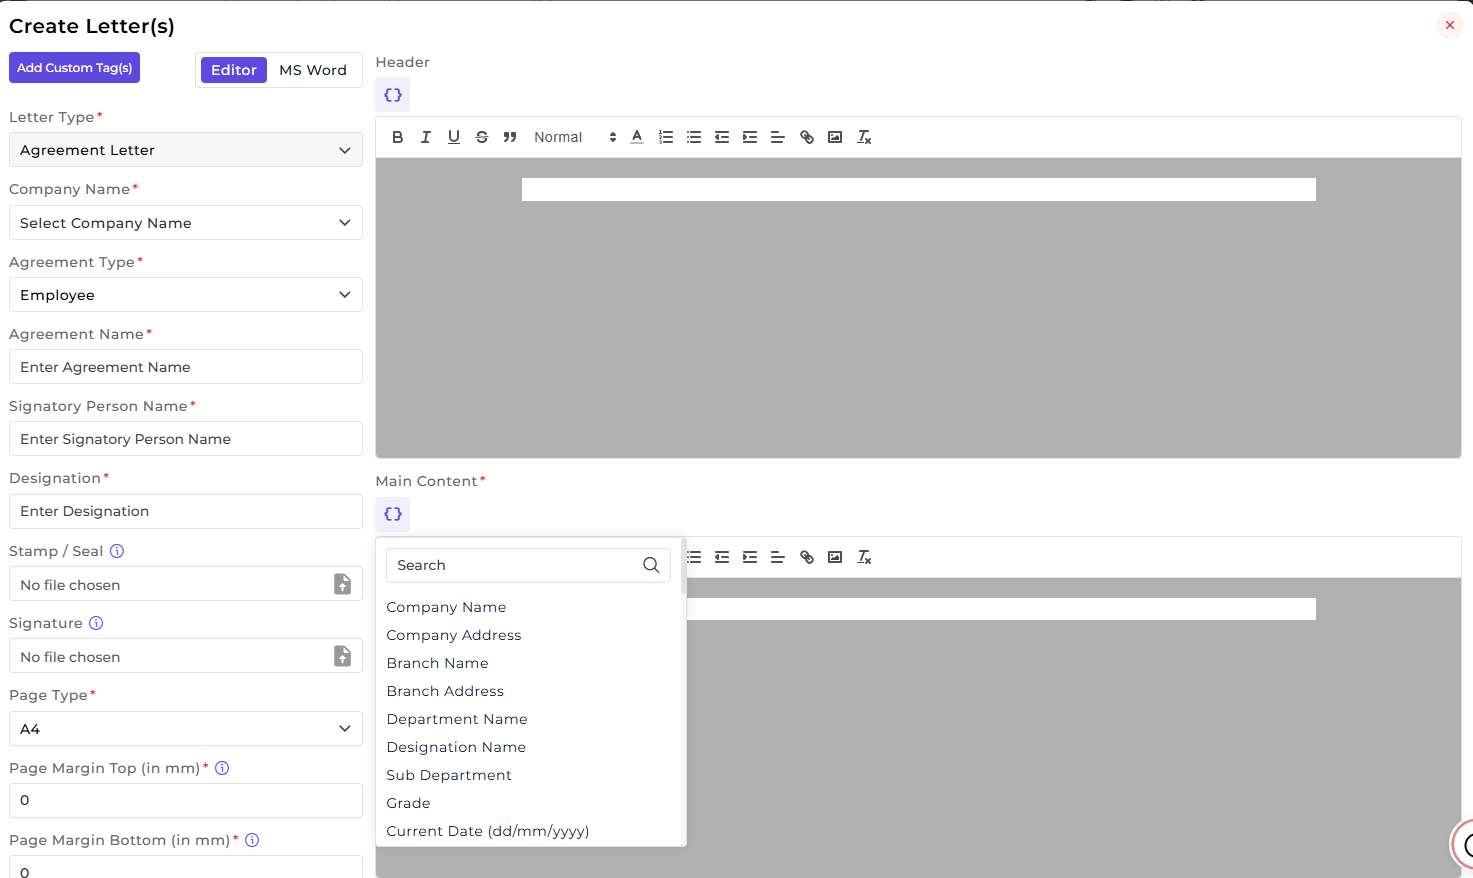Apply blockquote in Header toolbar
Viewport: 1473px width, 878px height.
tap(510, 137)
